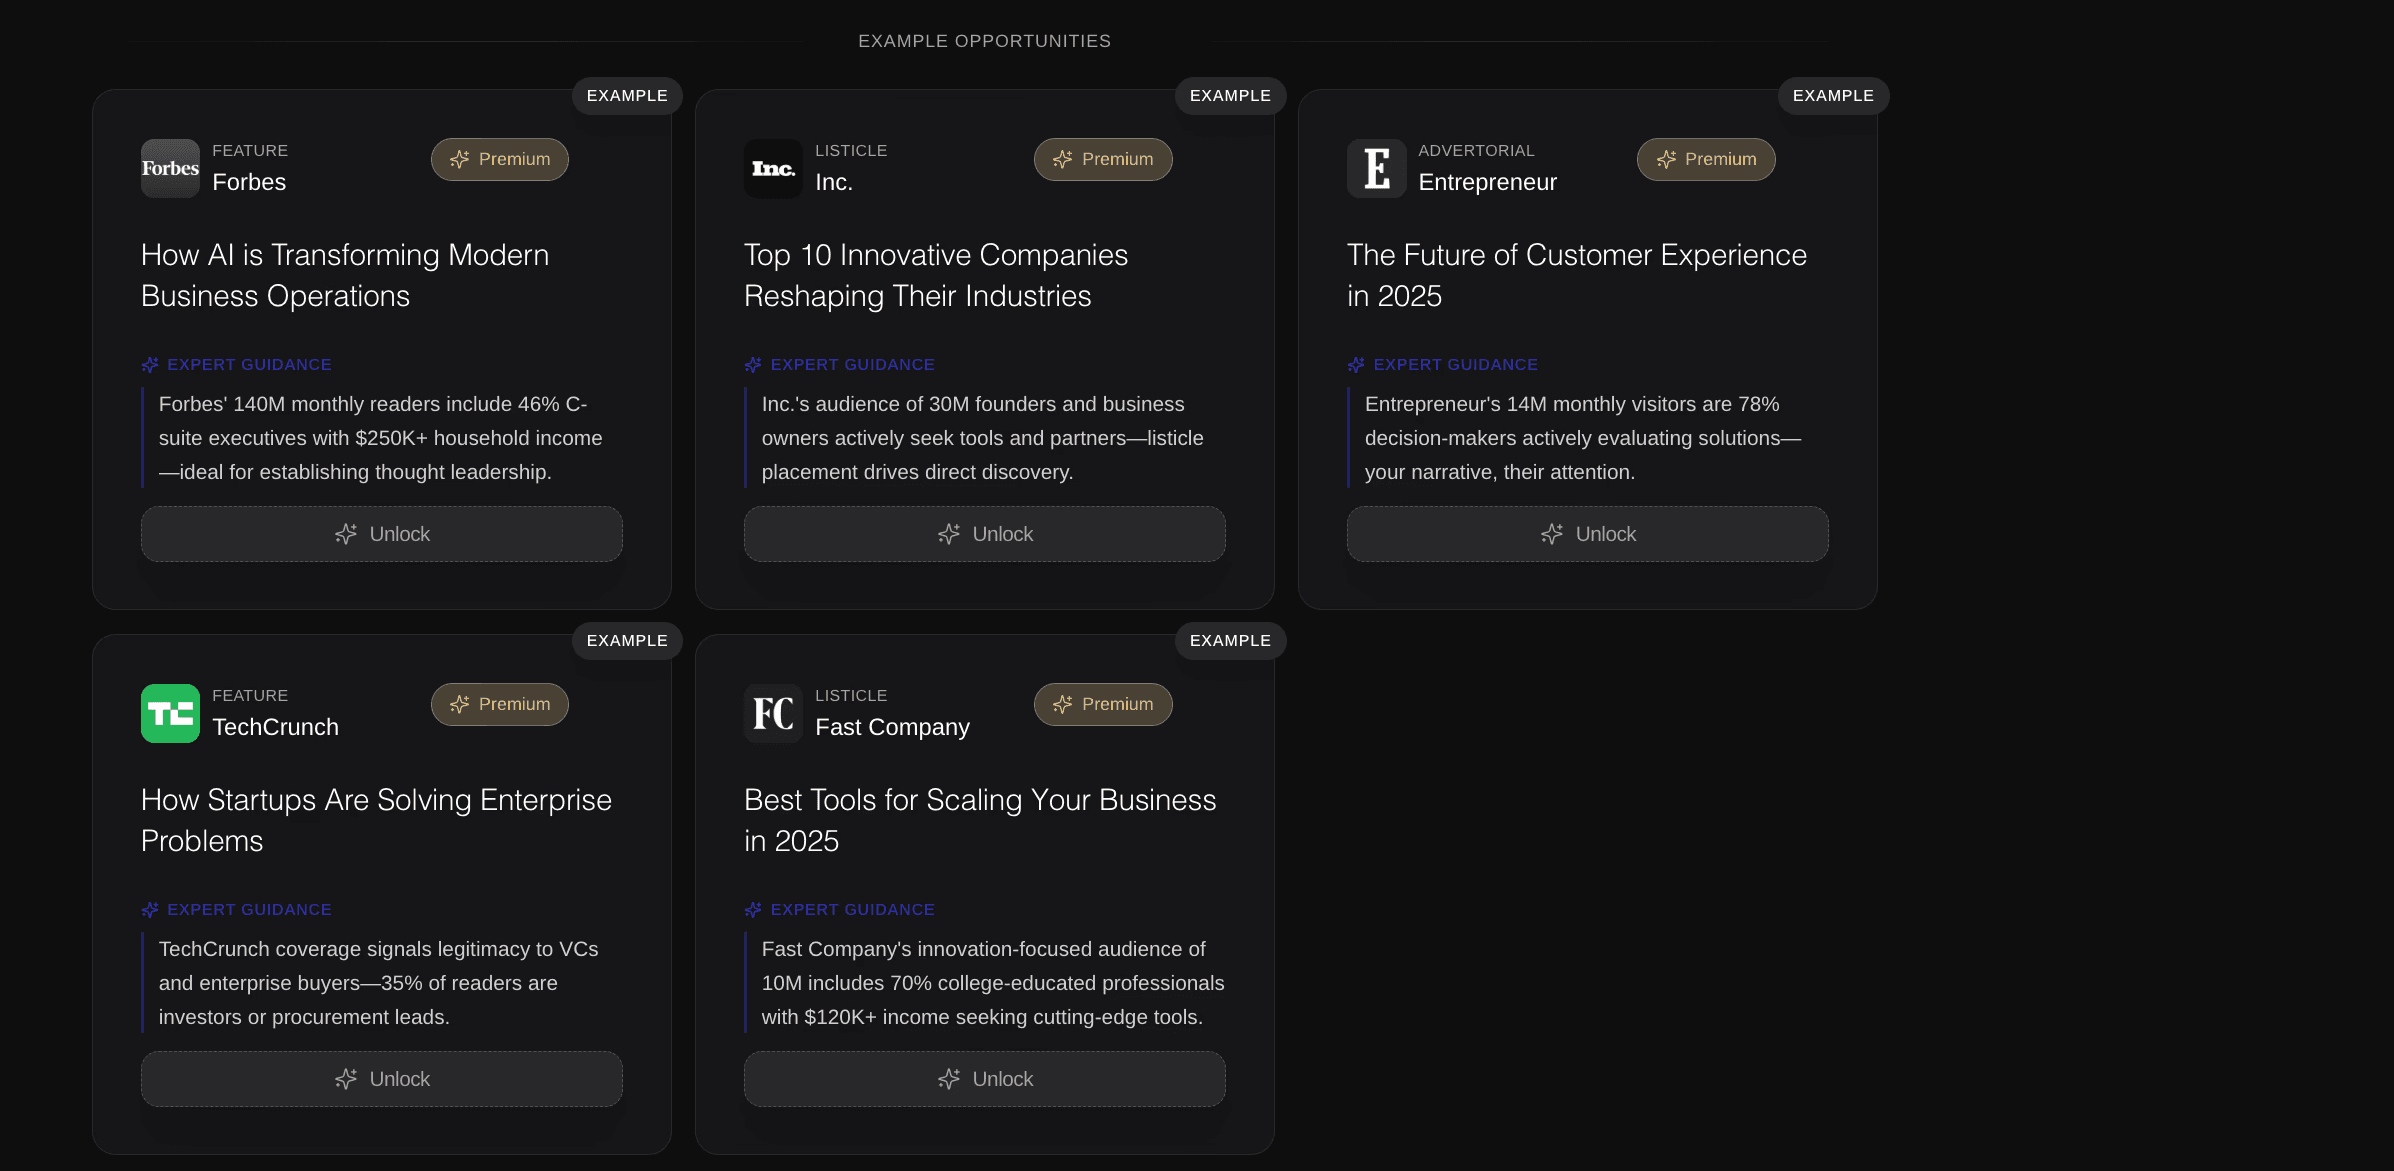Screen dimensions: 2394x1171
Task: Open 'How AI is Transforming Modern Business Operations'
Action: click(345, 275)
